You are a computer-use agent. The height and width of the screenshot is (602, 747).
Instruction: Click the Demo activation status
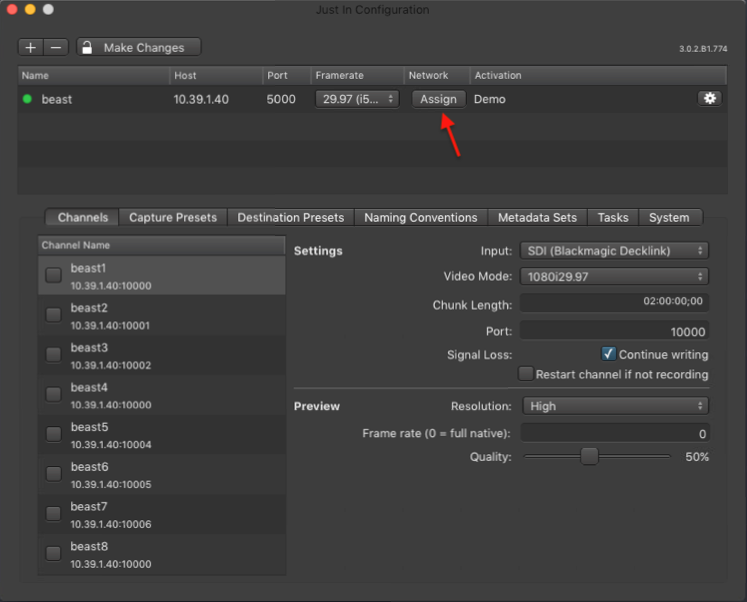click(x=490, y=100)
